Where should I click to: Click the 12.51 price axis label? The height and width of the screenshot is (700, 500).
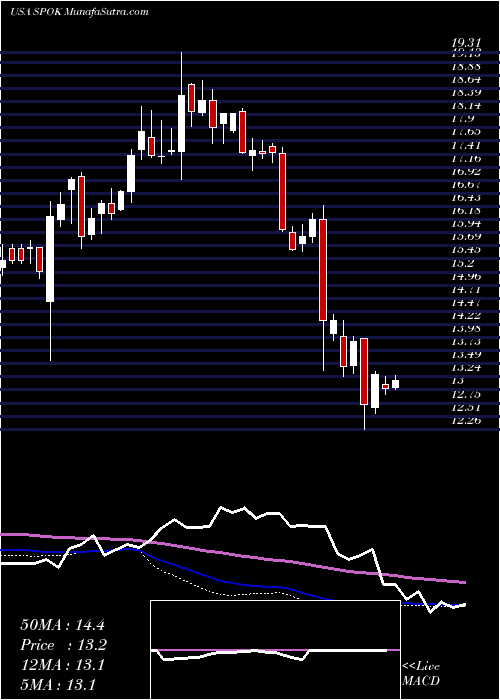click(x=466, y=407)
